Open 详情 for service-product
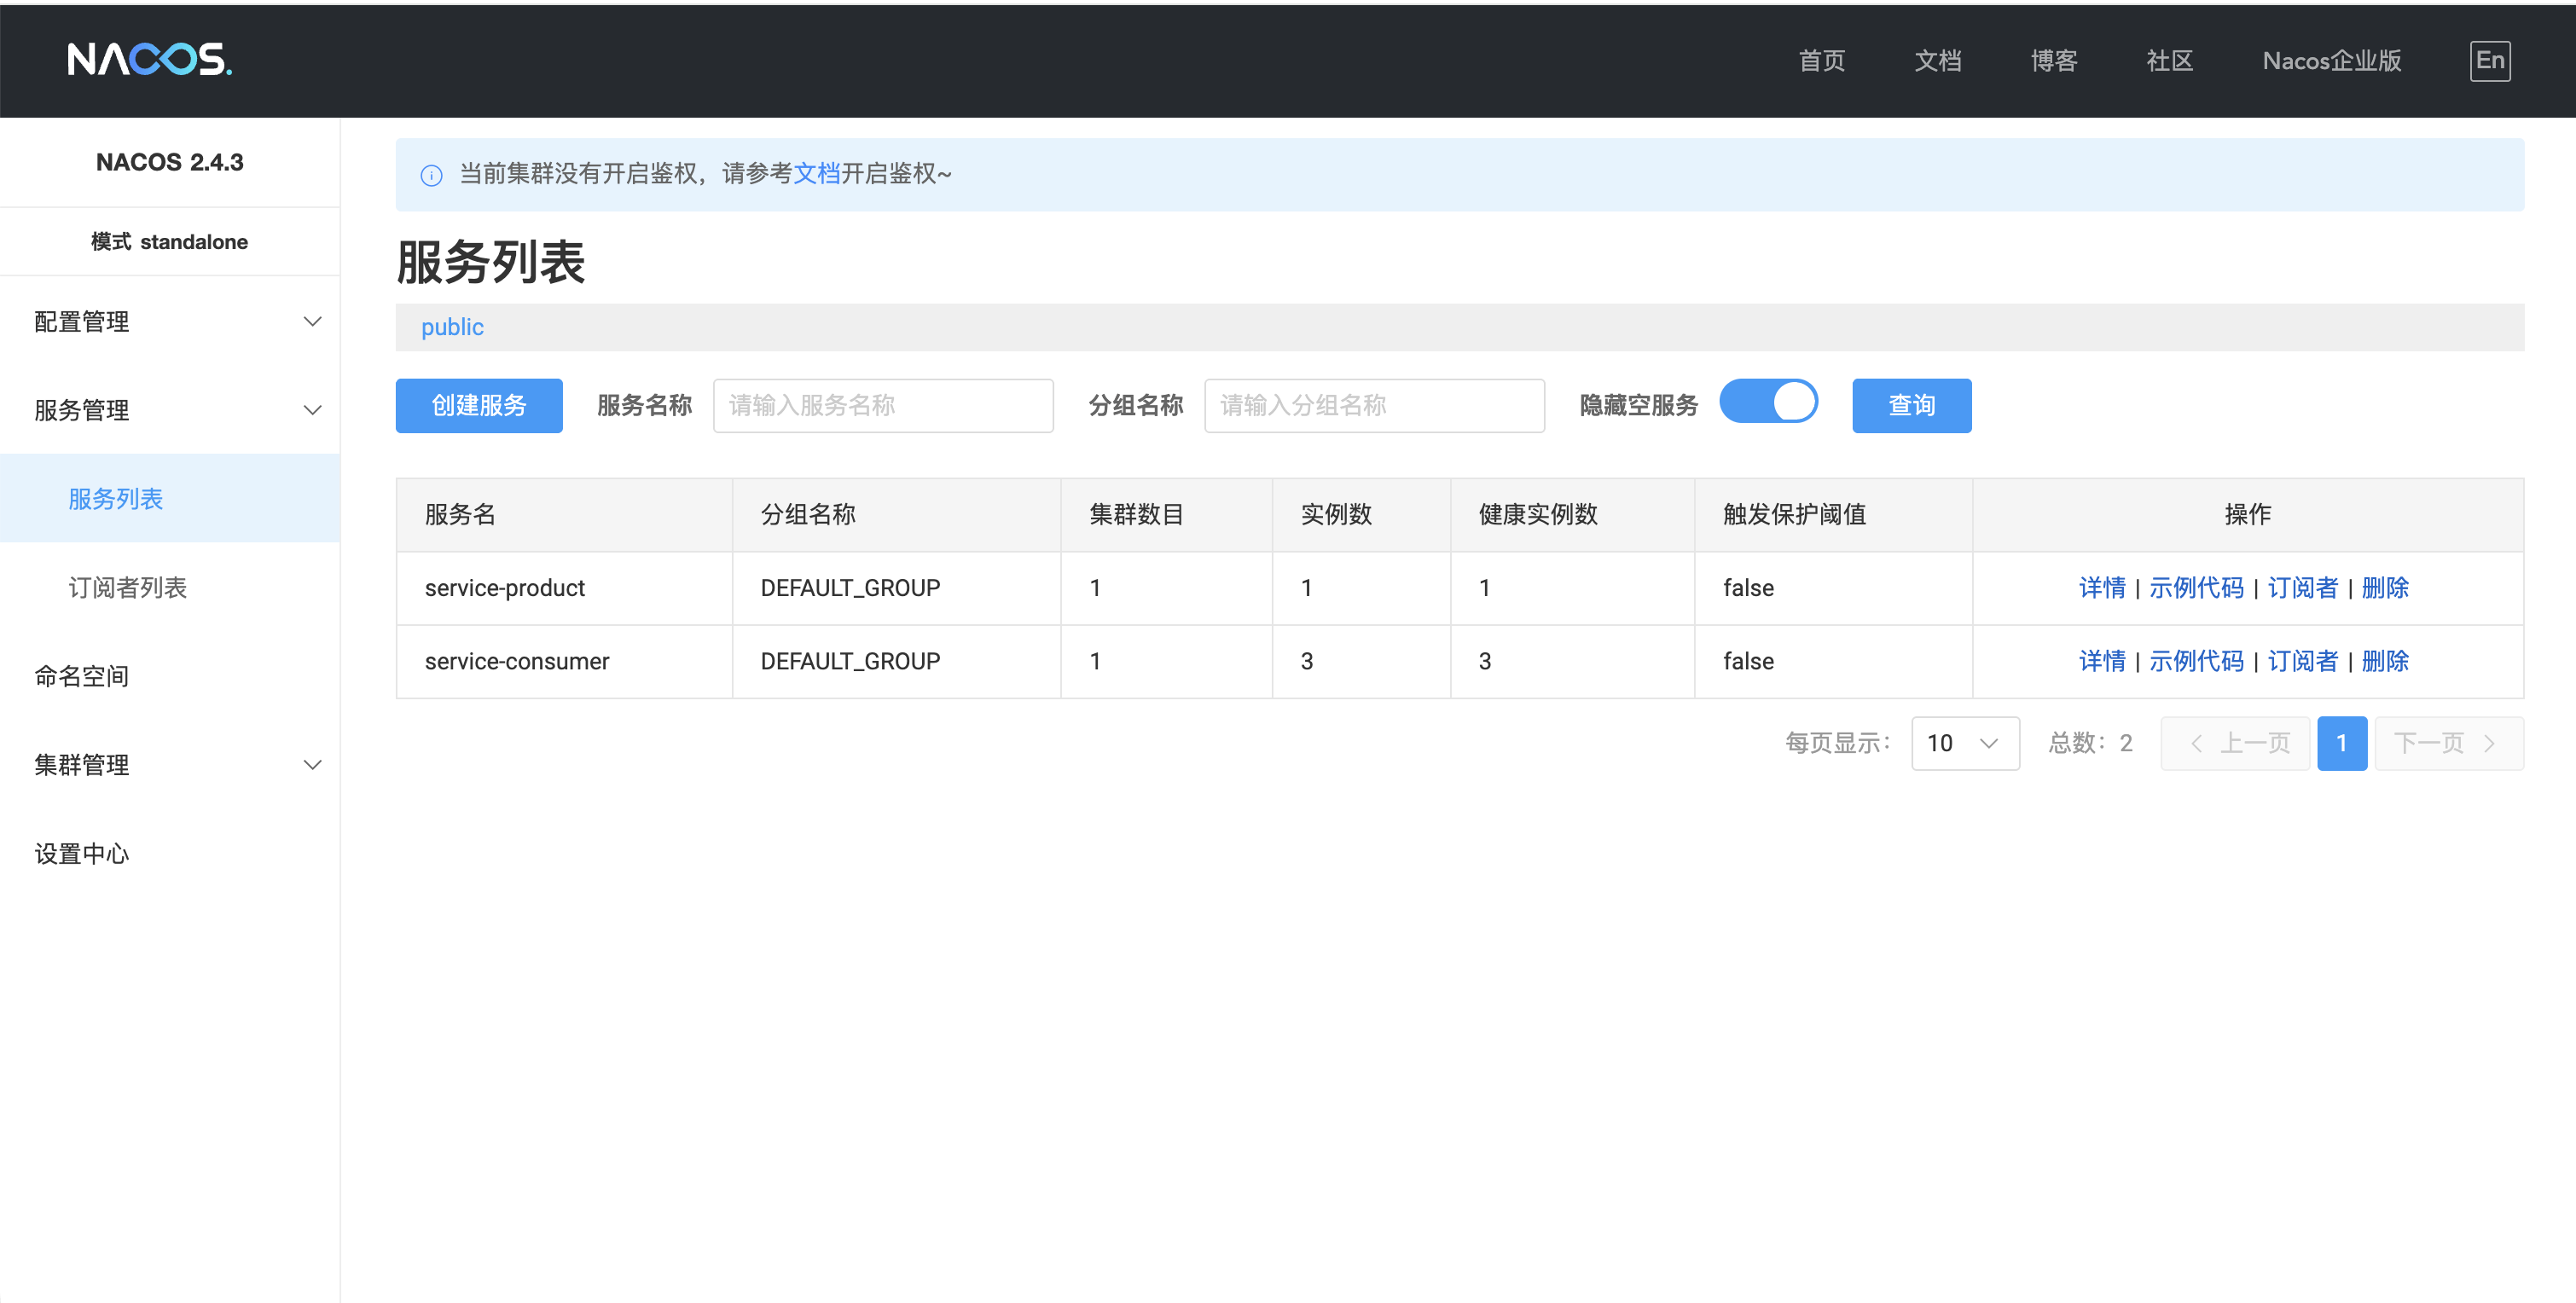 click(x=2101, y=588)
